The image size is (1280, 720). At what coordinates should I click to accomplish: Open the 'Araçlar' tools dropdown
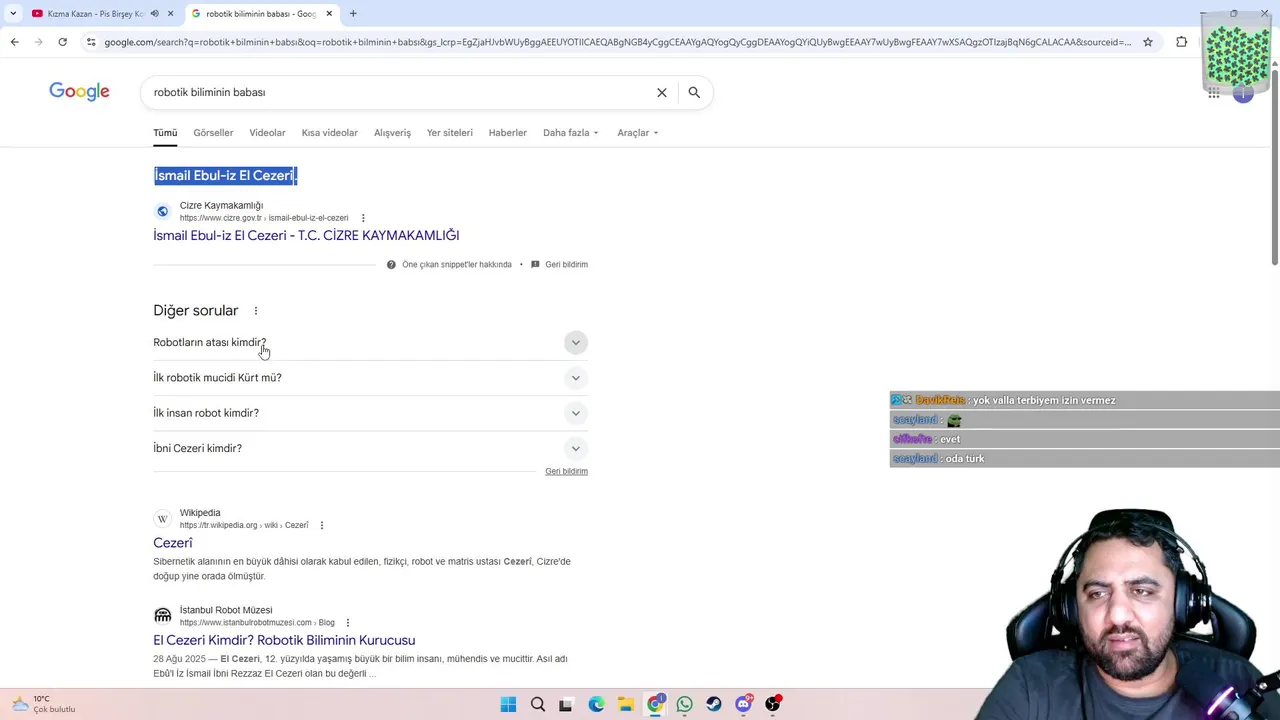(x=638, y=133)
